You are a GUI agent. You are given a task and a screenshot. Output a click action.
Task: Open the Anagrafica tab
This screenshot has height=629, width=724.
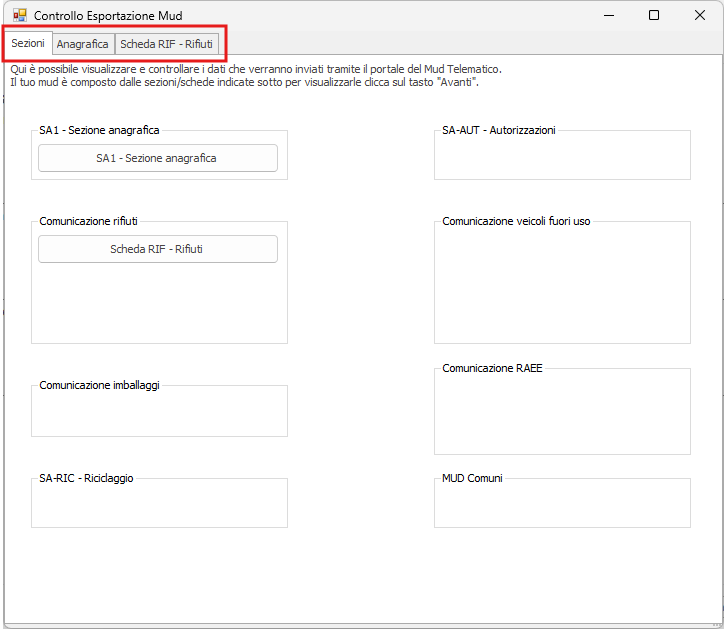(82, 45)
